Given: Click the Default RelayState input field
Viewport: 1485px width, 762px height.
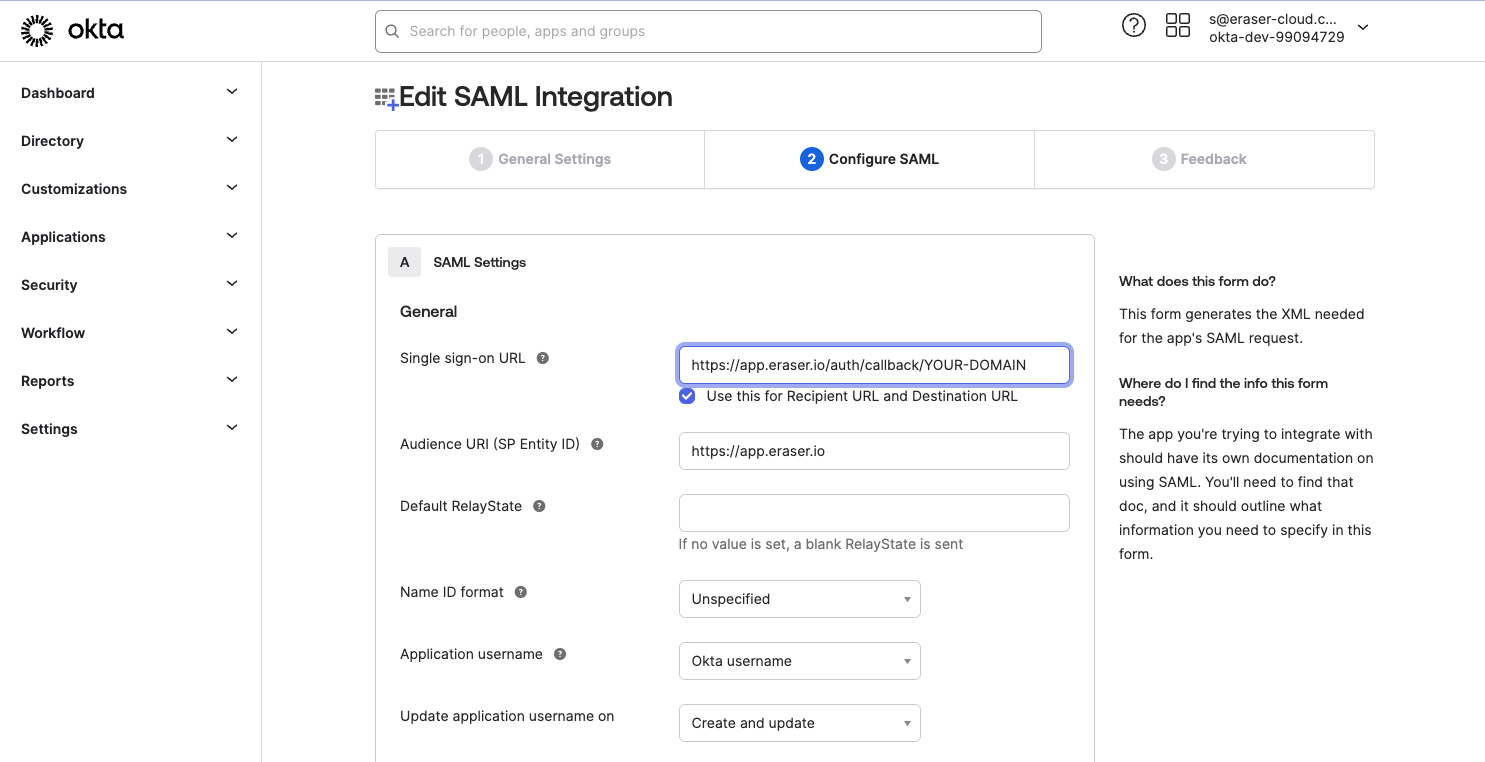Looking at the screenshot, I should point(874,513).
